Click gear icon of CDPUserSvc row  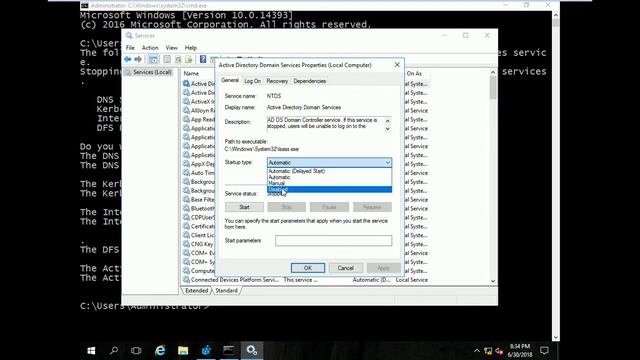[187, 217]
